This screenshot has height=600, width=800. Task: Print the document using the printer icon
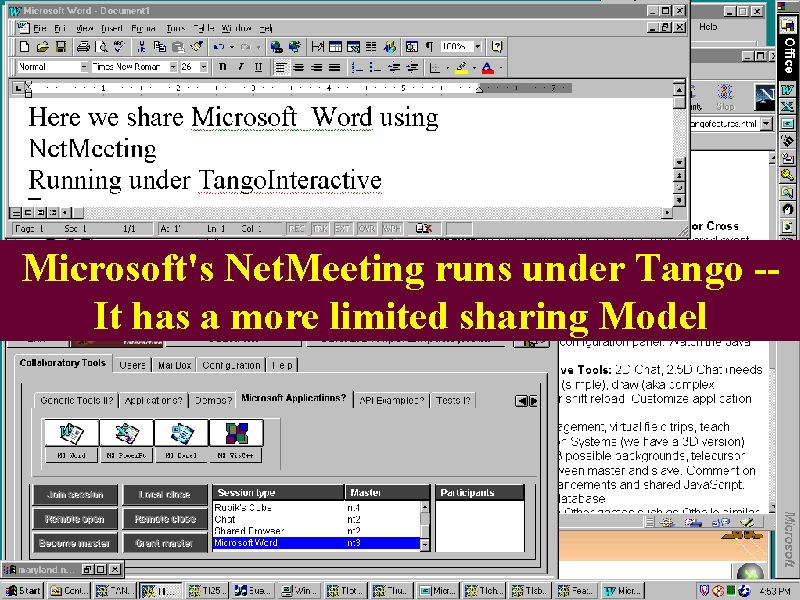[83, 47]
